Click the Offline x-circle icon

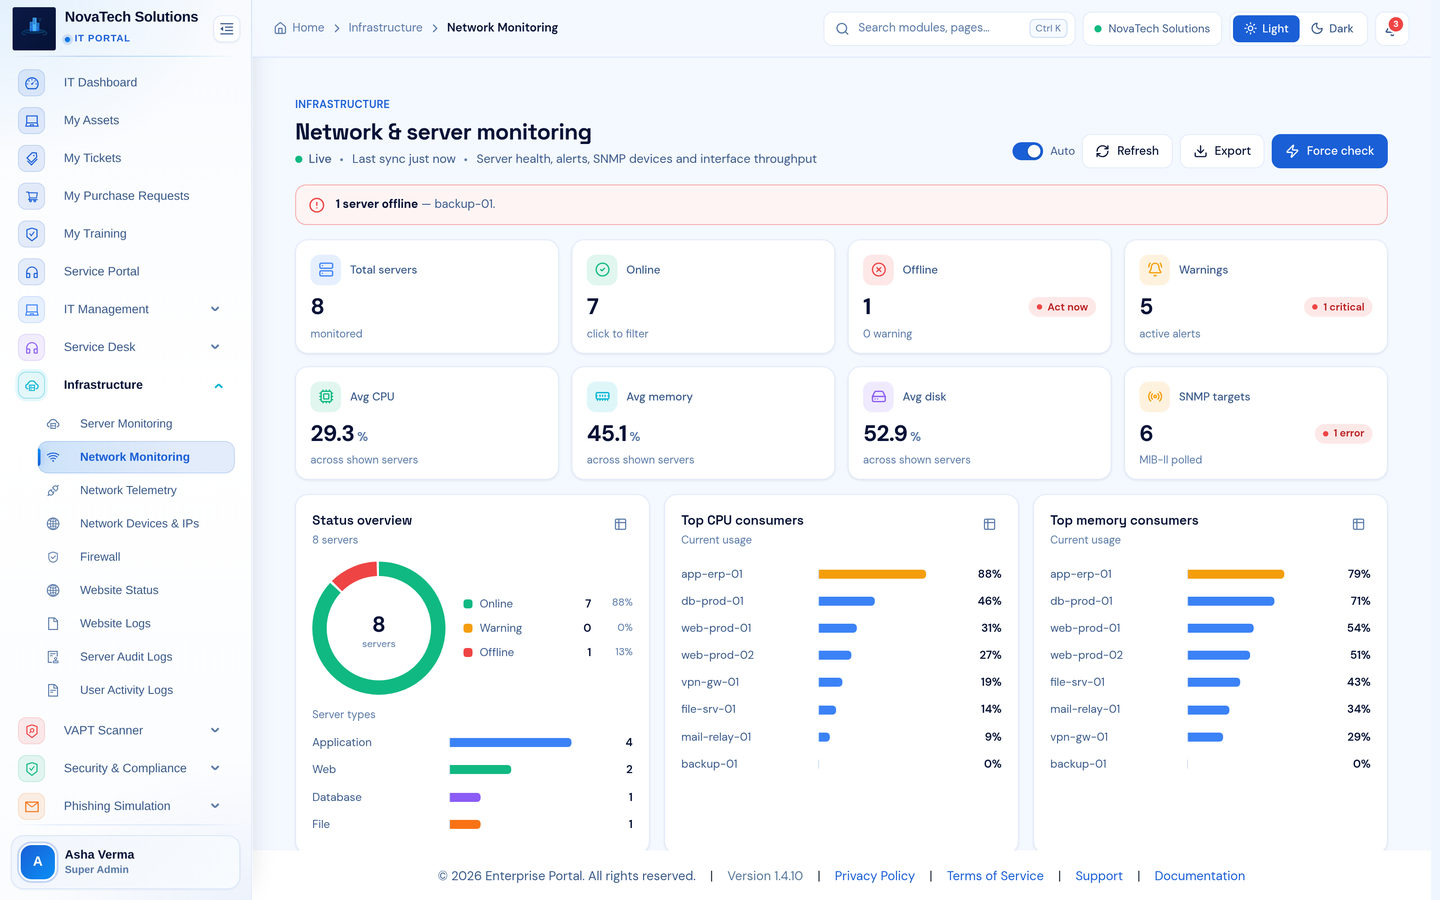878,270
